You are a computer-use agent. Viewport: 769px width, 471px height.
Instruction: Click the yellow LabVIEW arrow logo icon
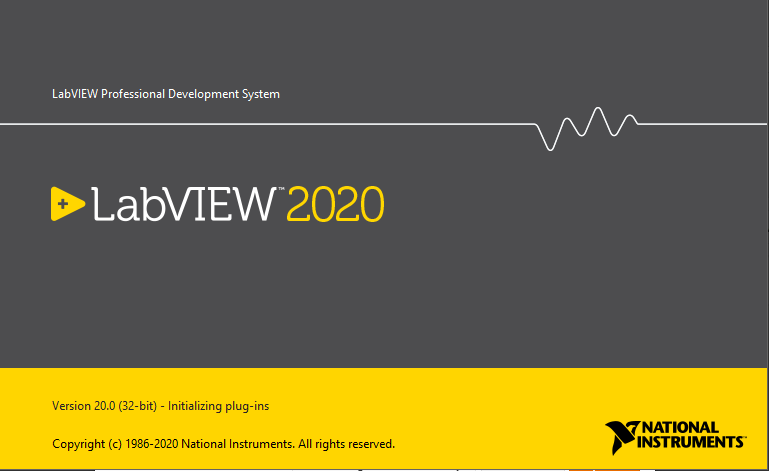[x=67, y=204]
